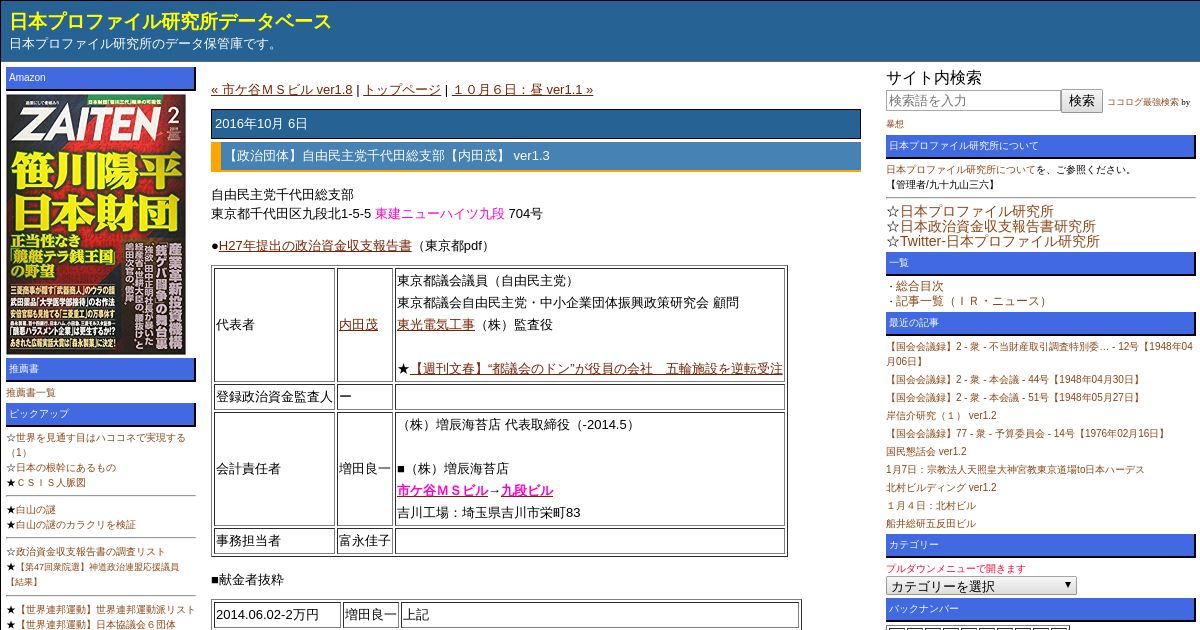Open 国会会議録 本会議 44号 1948年04月30日 link

coord(1014,379)
